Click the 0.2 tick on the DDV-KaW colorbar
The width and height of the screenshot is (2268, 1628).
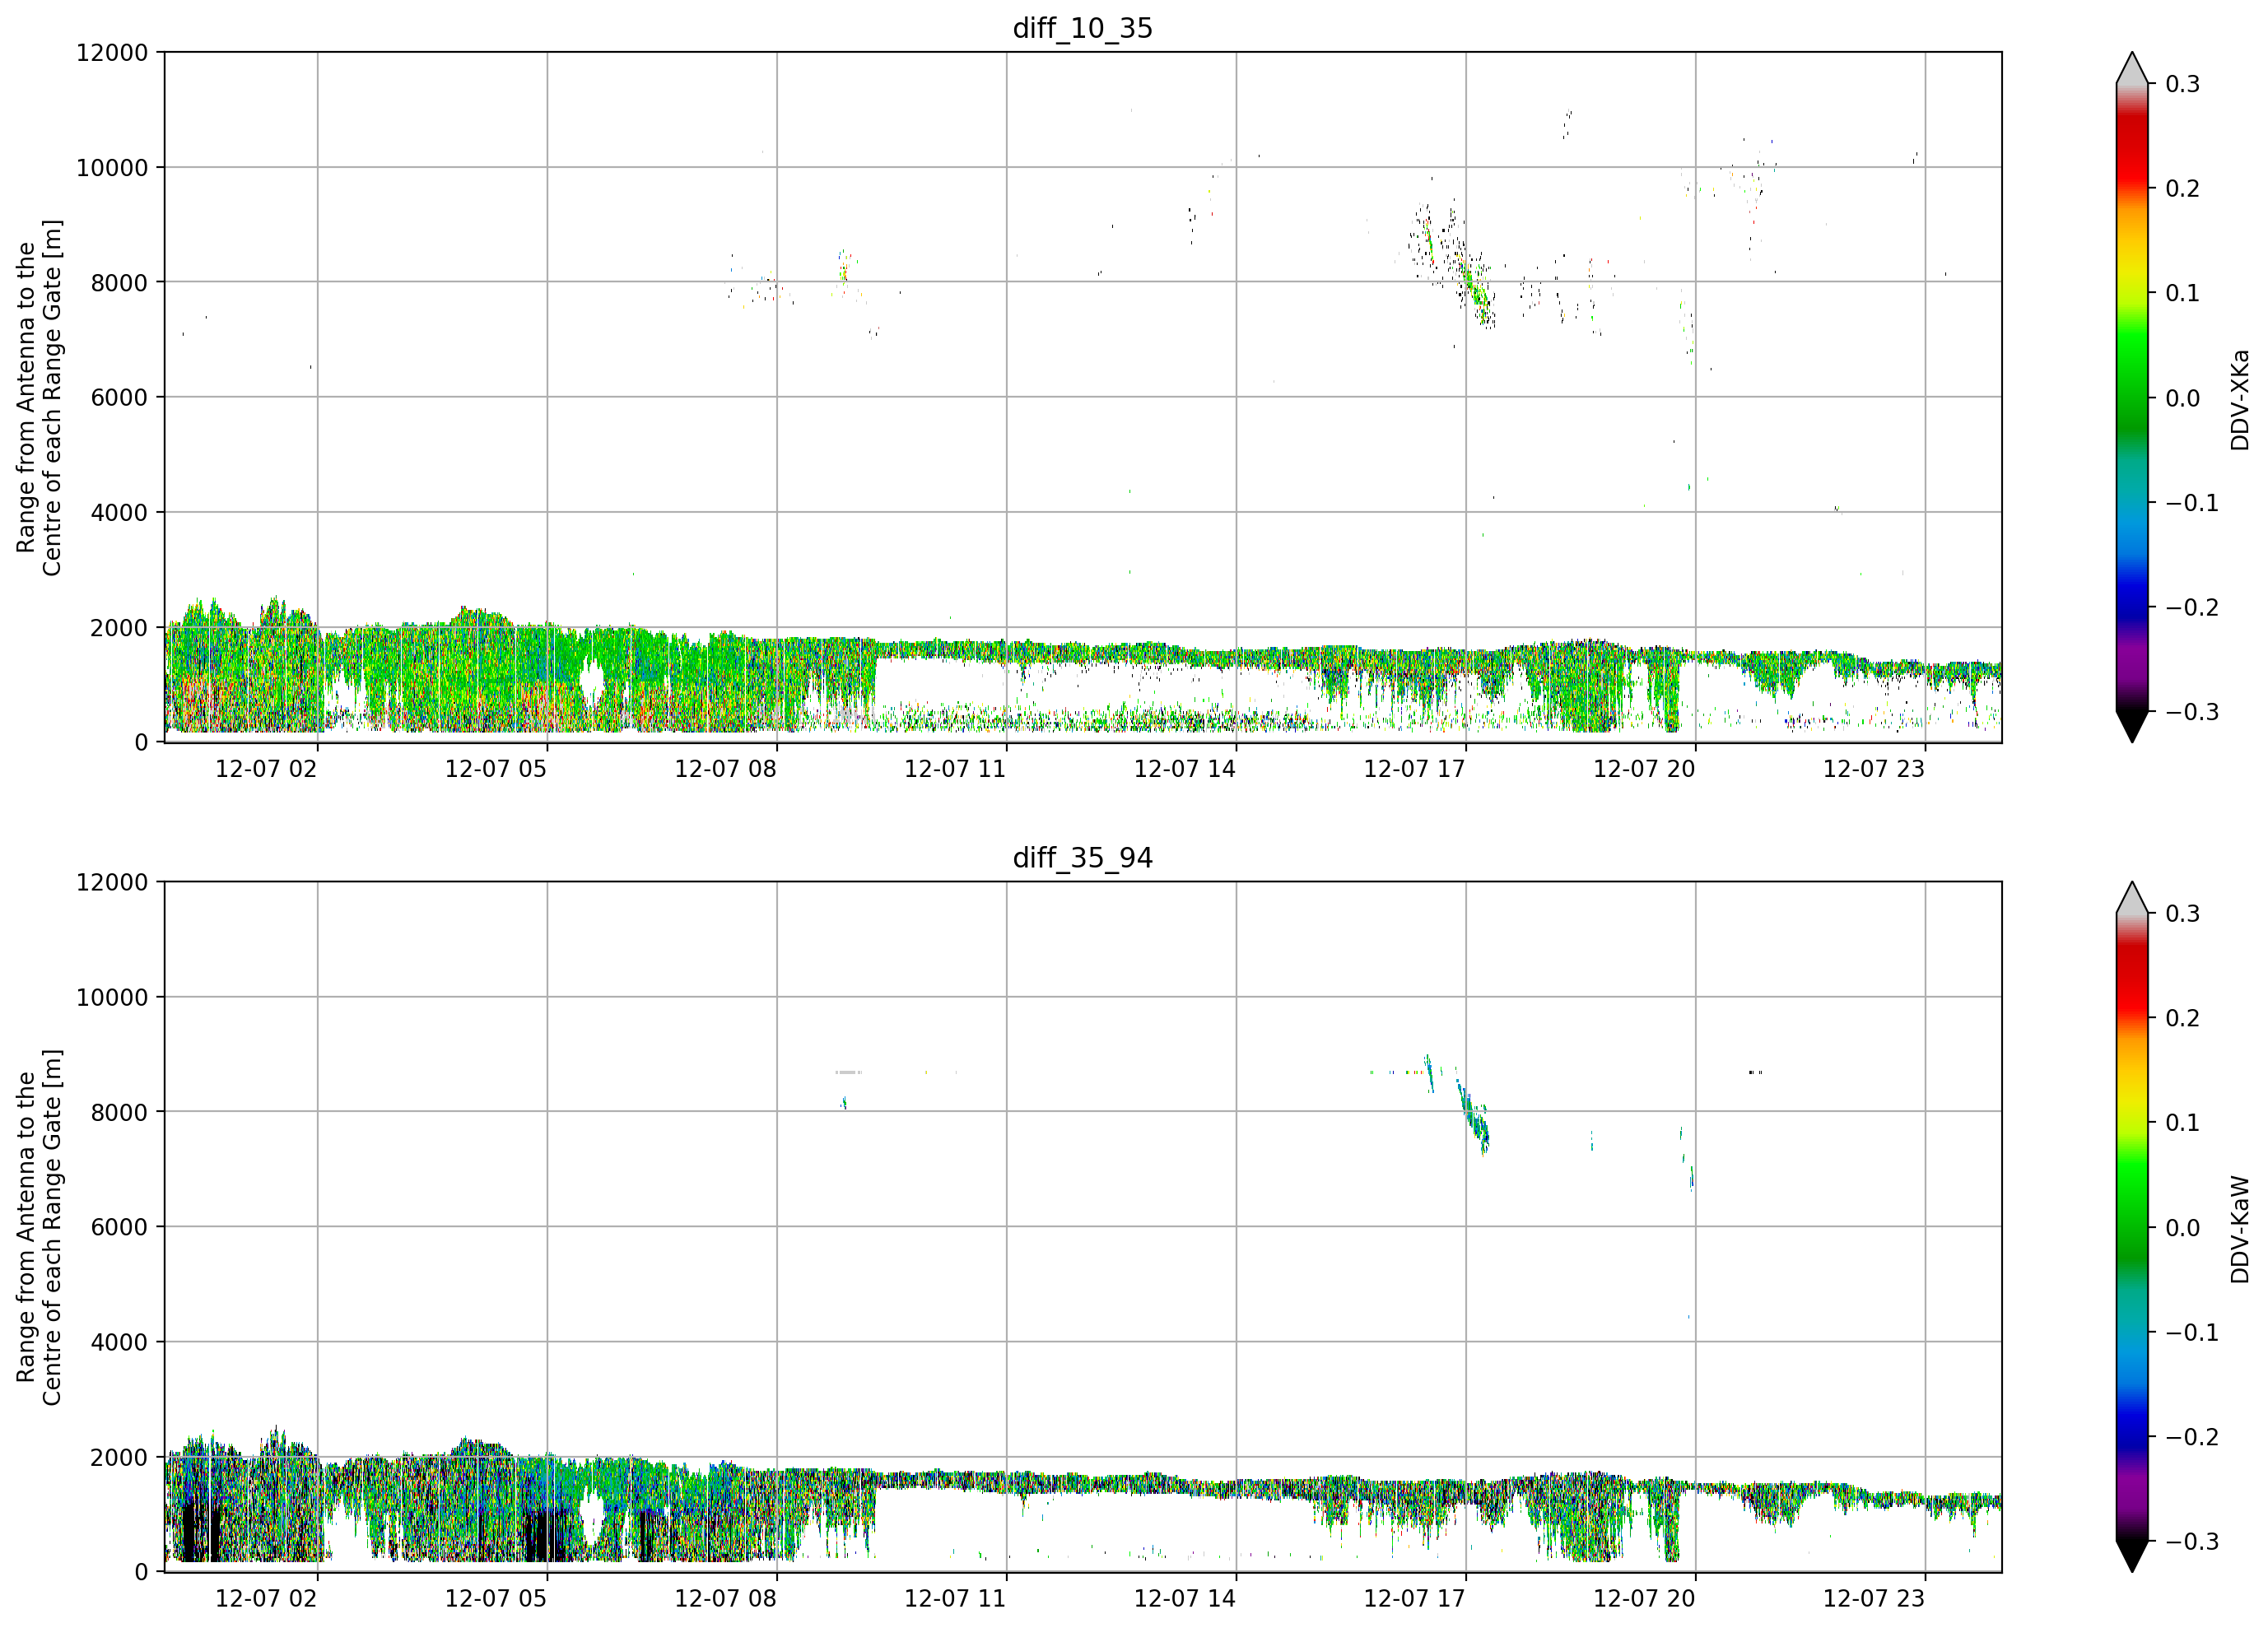[x=2182, y=1018]
